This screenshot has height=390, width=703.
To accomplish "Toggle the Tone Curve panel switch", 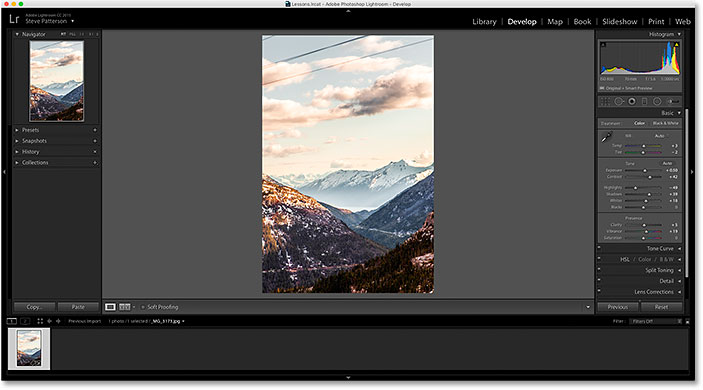I will (599, 247).
